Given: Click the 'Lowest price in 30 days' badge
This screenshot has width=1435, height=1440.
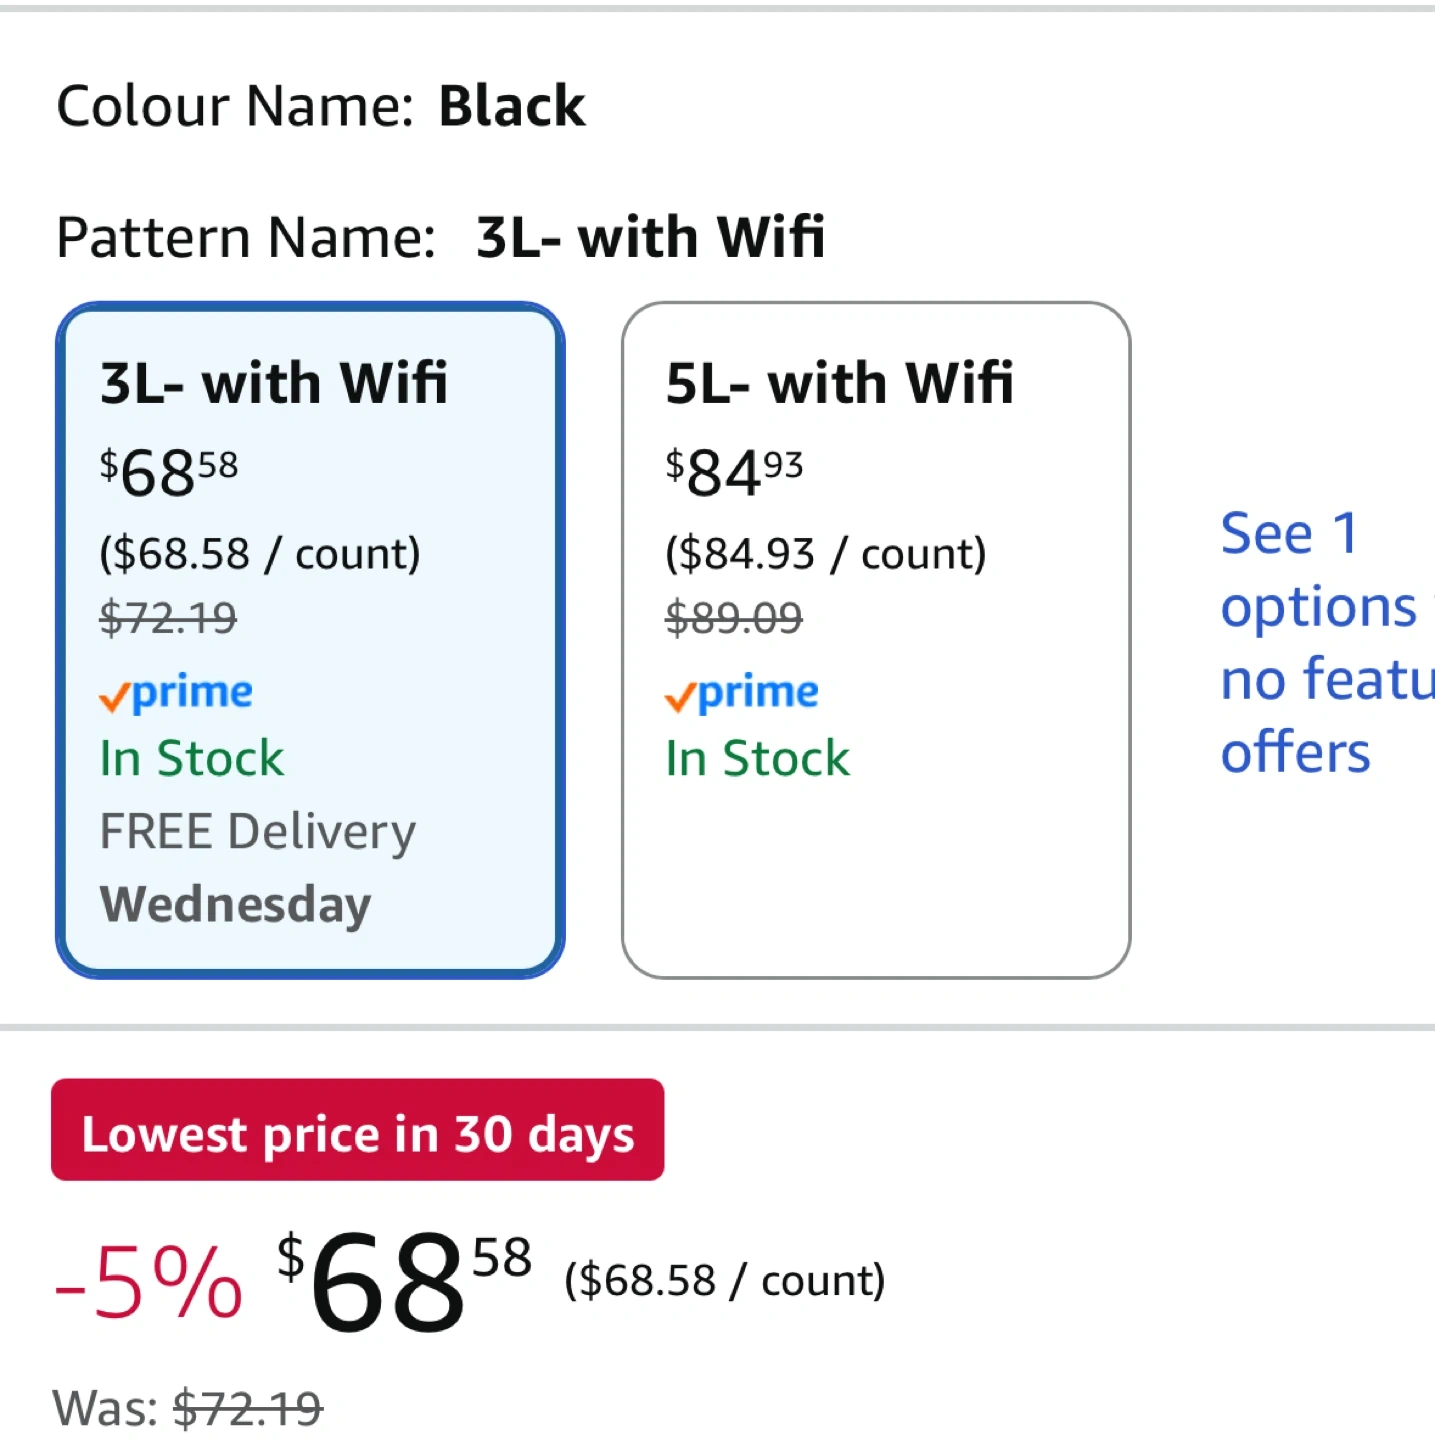Looking at the screenshot, I should pos(357,1130).
